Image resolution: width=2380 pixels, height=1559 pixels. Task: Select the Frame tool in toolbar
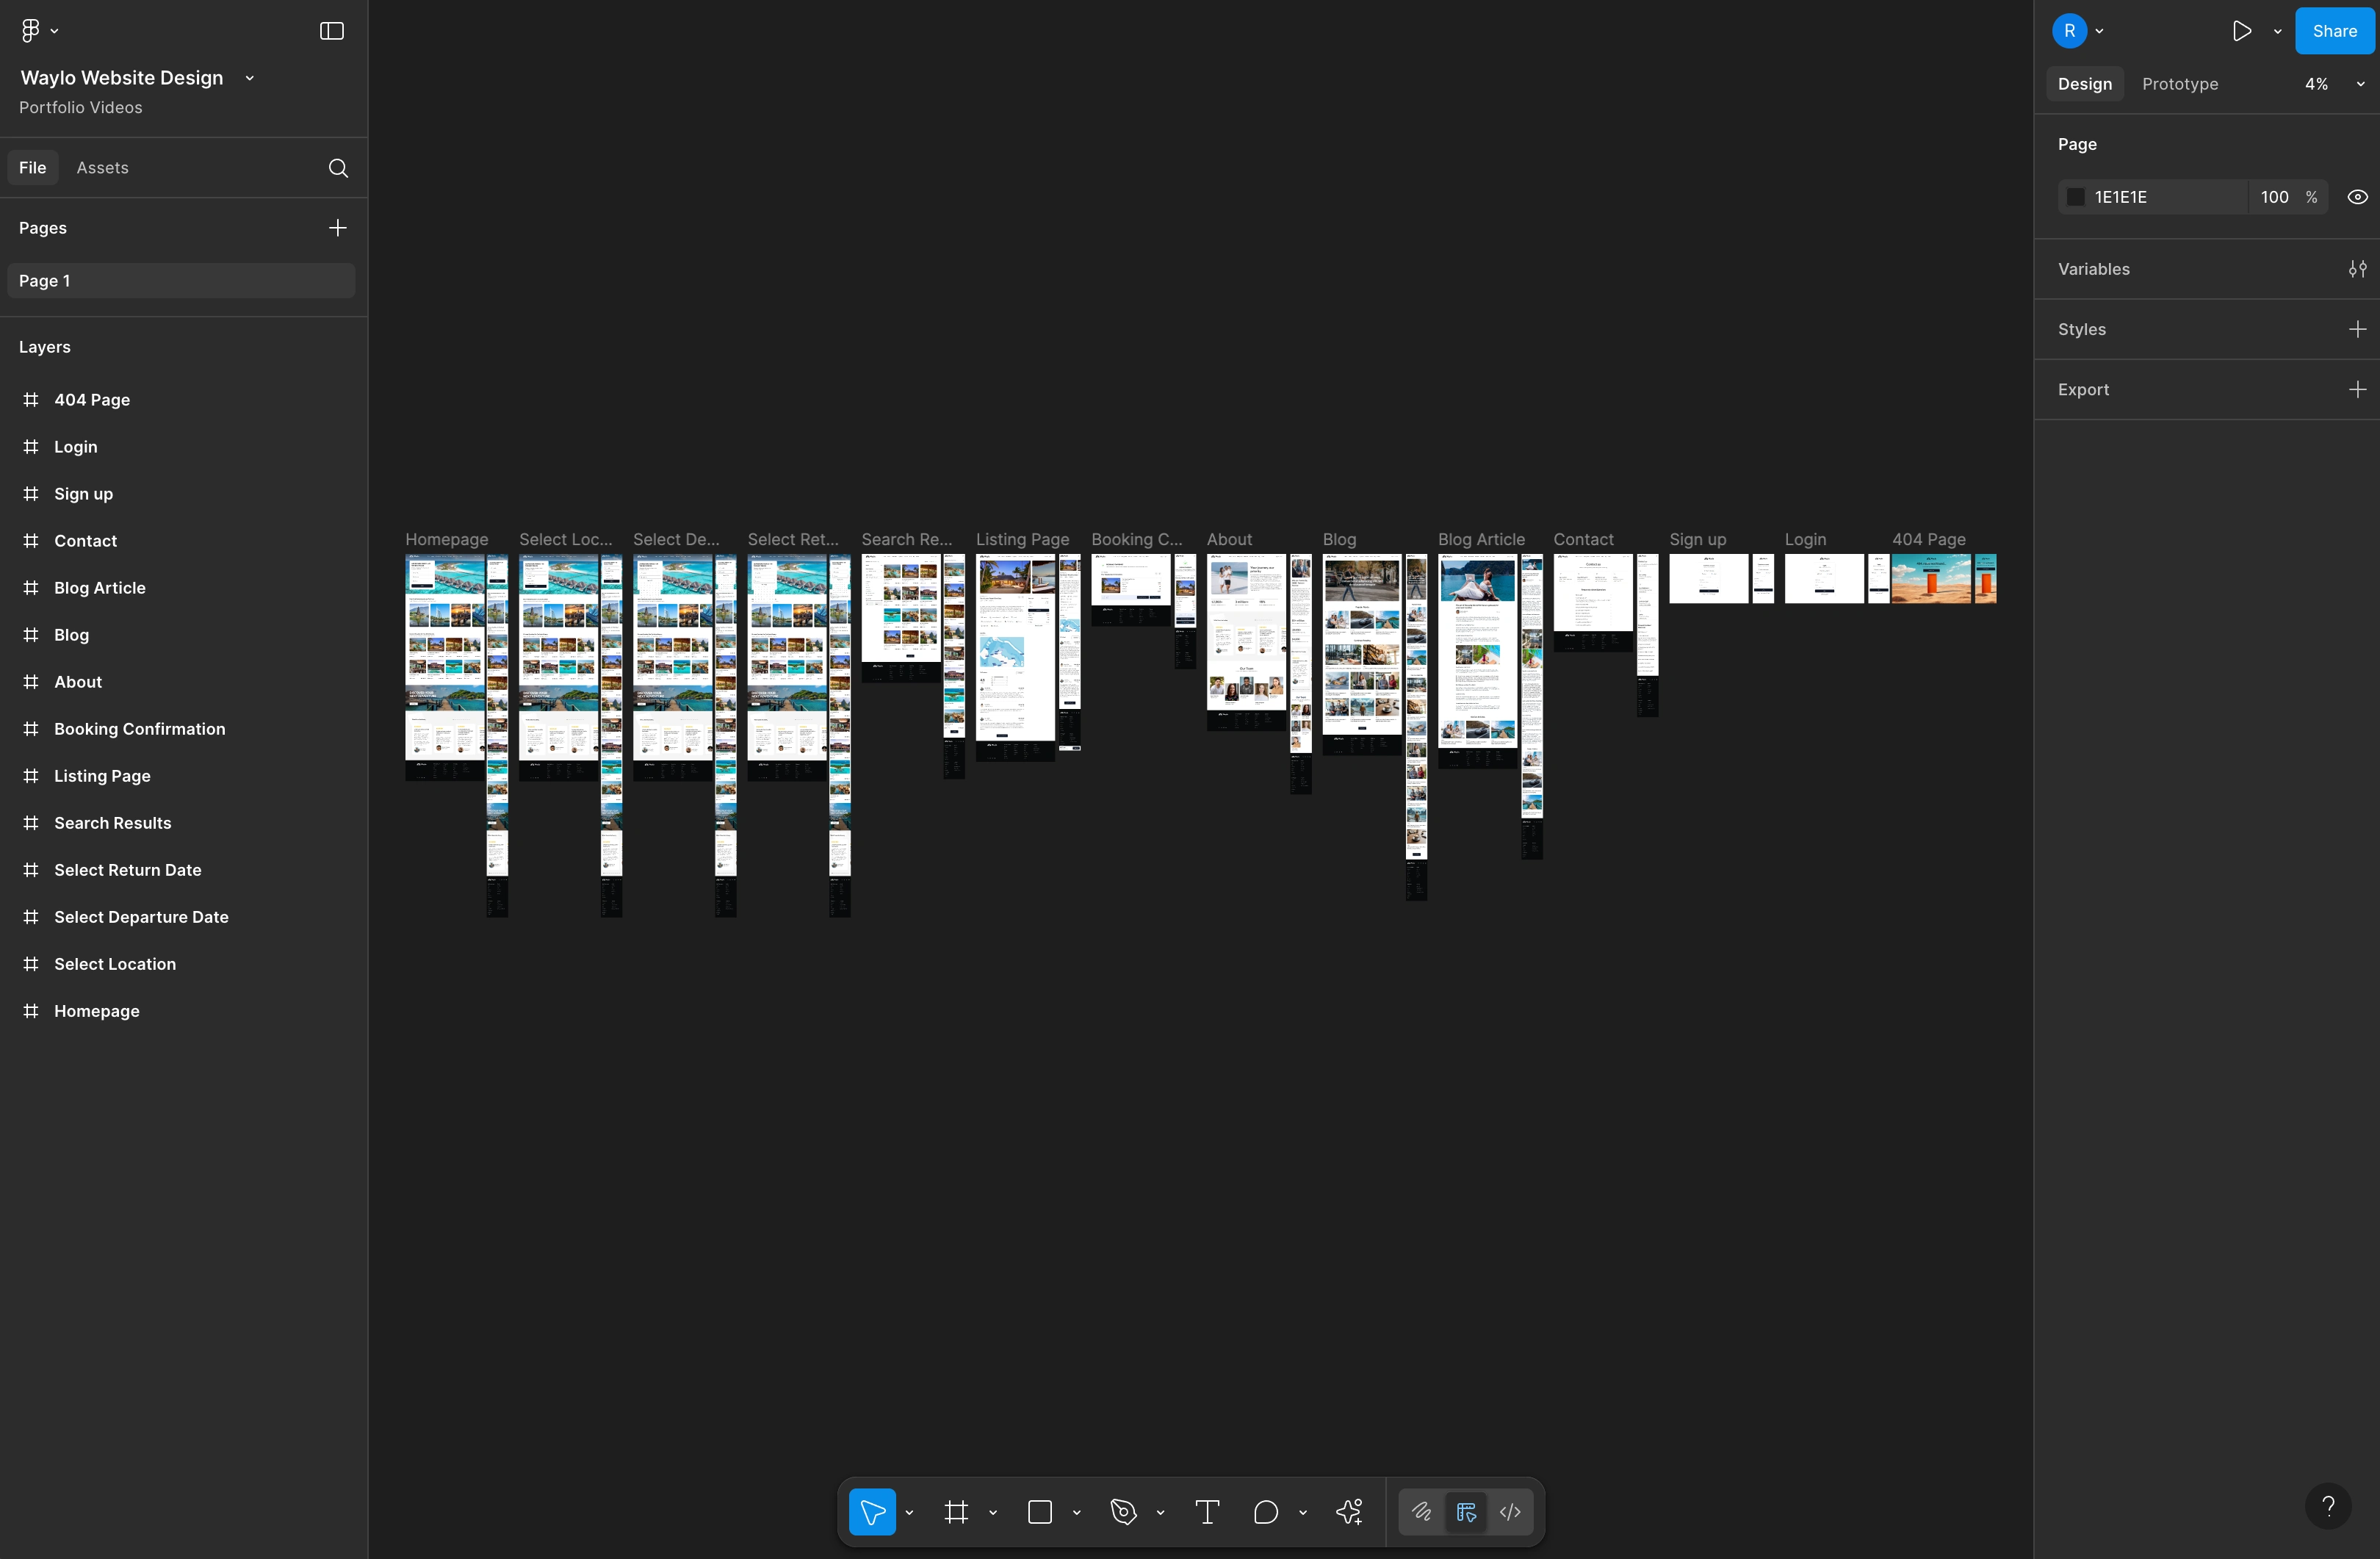[956, 1511]
